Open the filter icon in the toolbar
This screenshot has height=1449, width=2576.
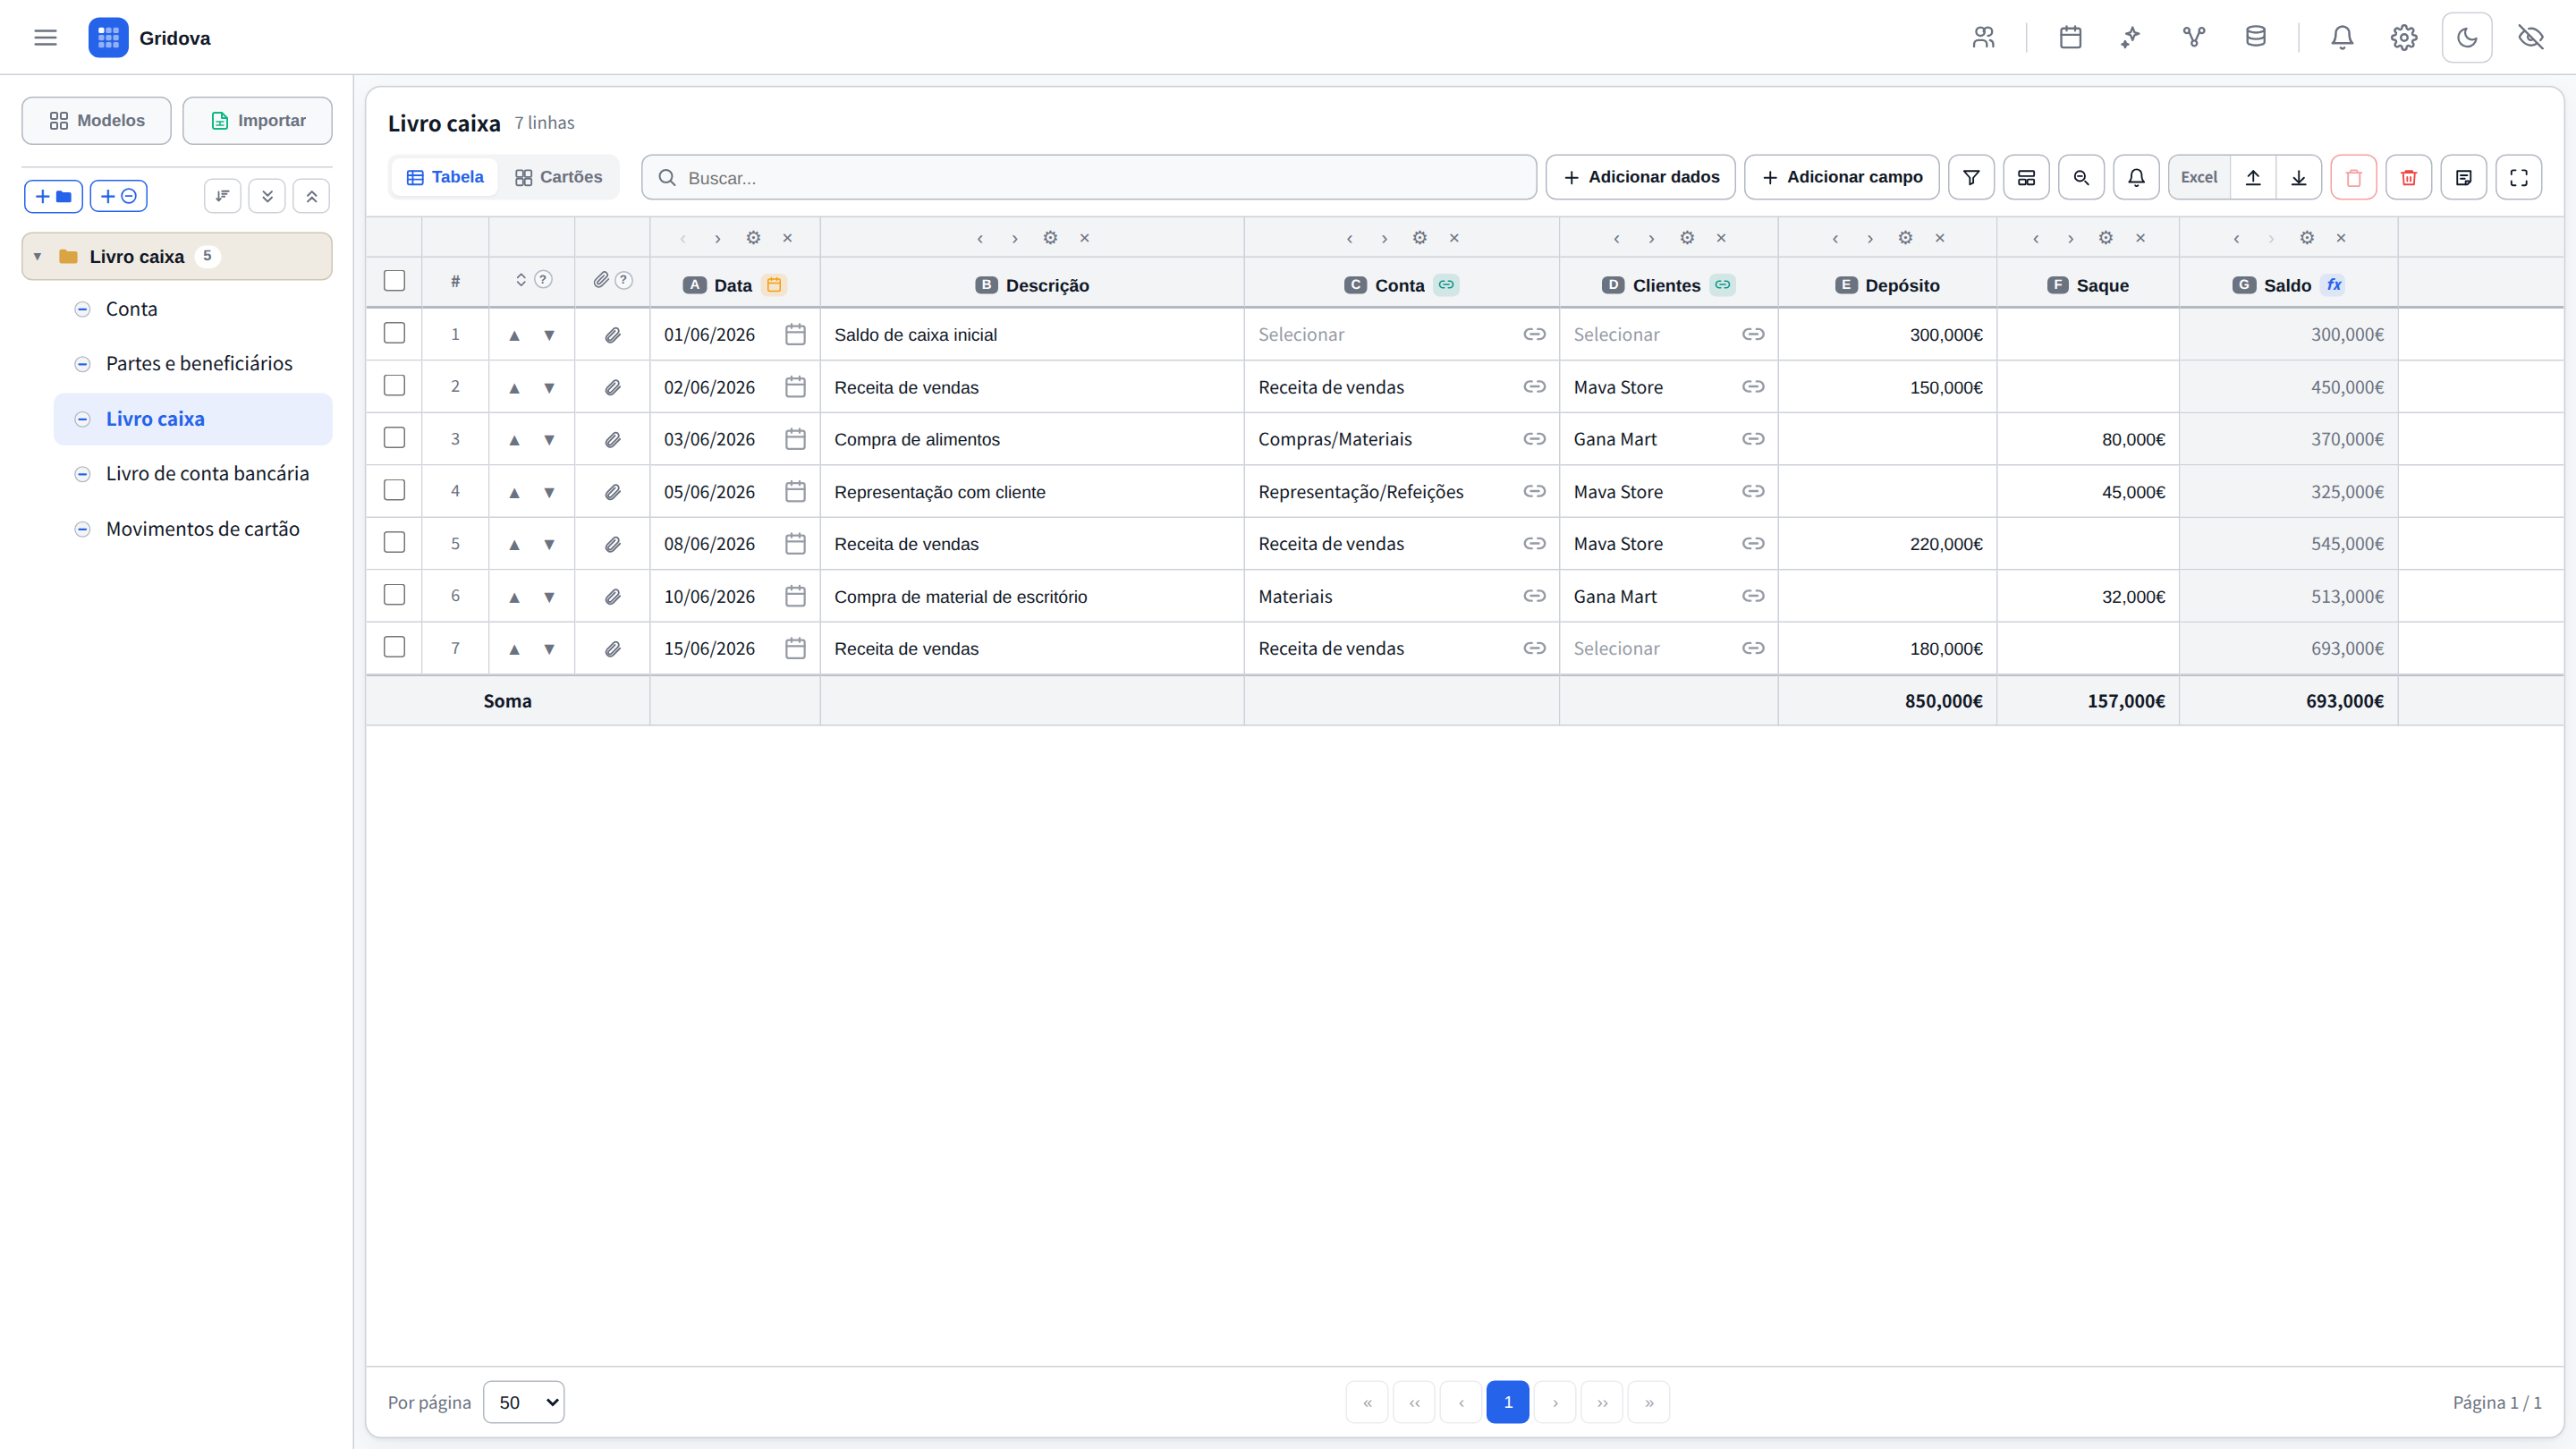pos(1971,177)
